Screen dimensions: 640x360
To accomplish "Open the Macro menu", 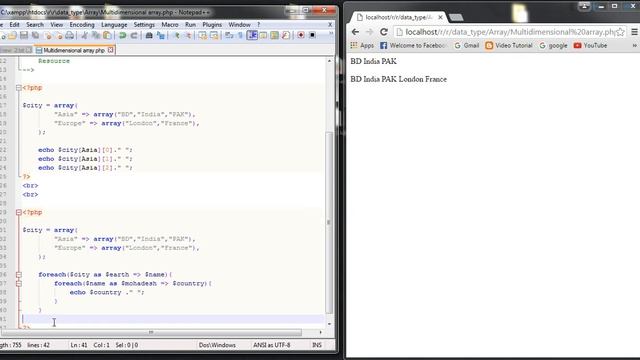I will coord(170,24).
